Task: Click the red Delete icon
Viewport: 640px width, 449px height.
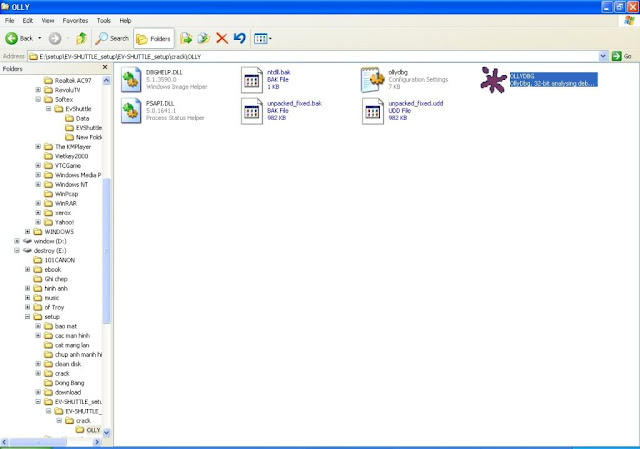Action: 222,38
